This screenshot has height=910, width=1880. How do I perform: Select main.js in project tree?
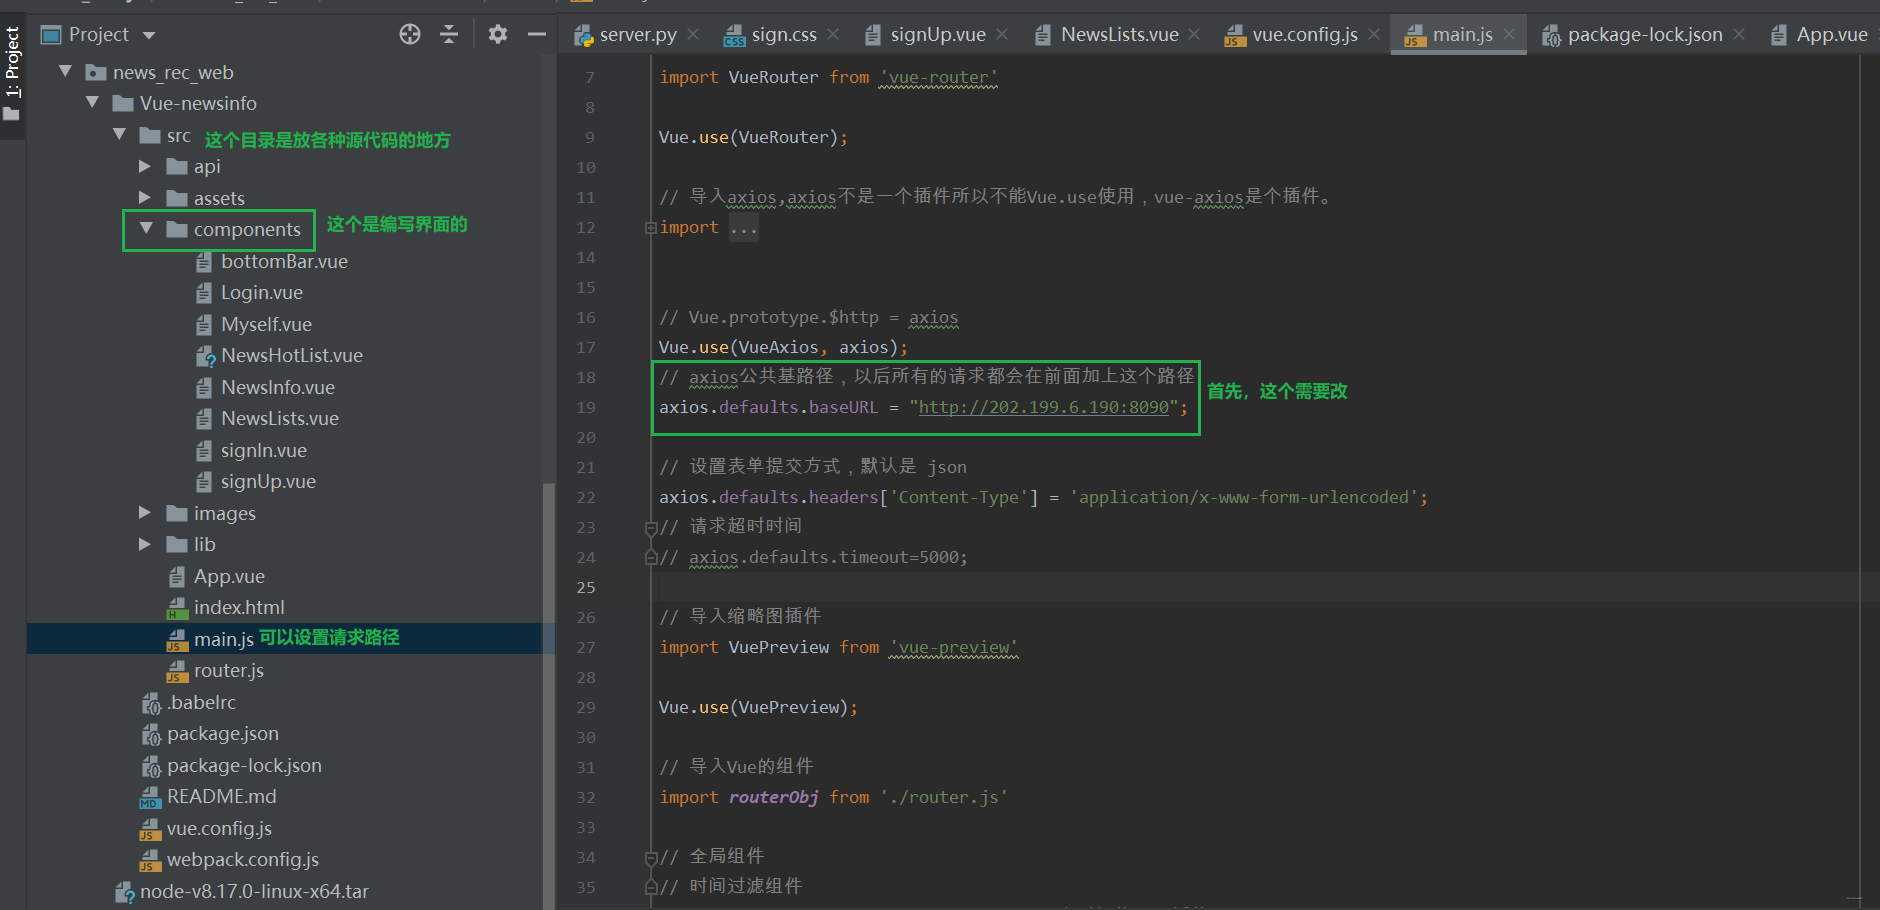[223, 639]
